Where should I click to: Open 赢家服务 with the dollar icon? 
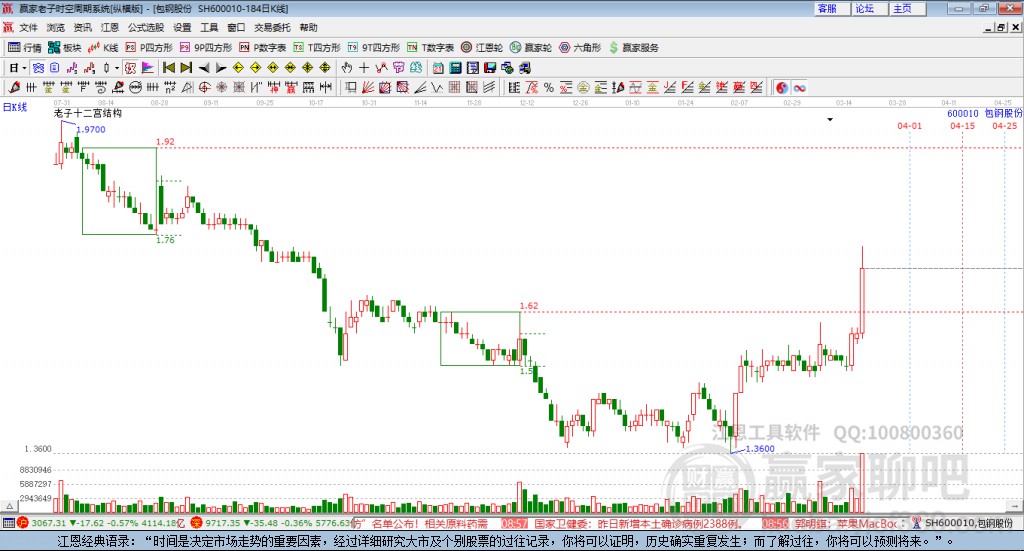pyautogui.click(x=633, y=48)
